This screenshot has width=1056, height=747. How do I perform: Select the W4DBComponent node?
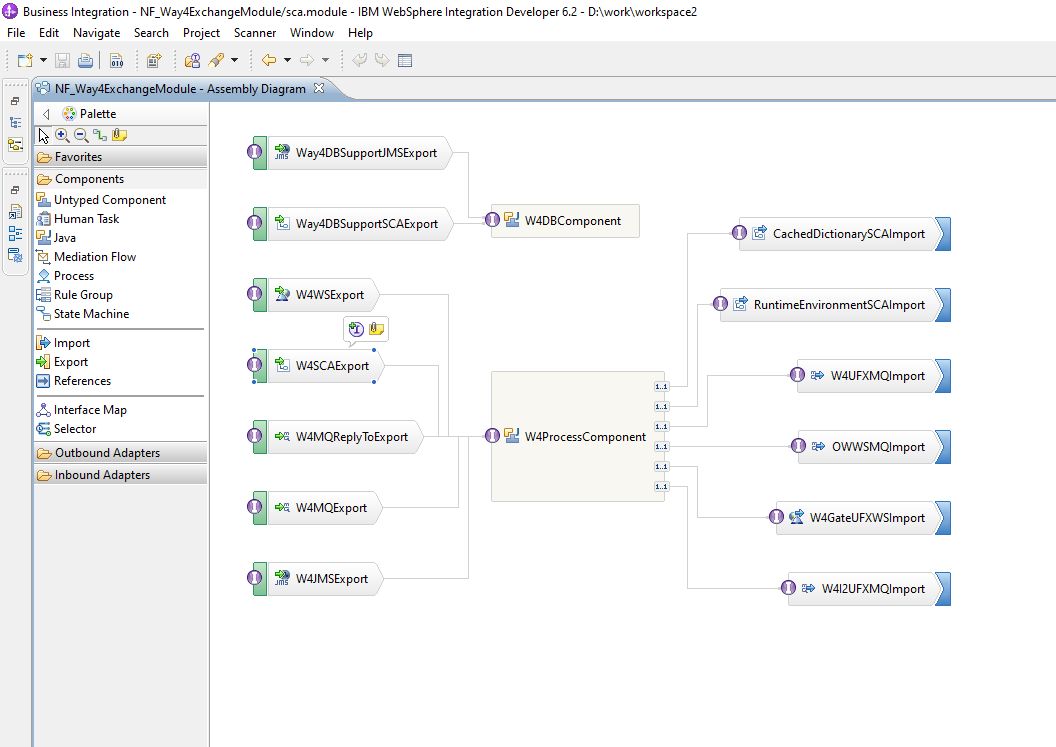click(x=566, y=221)
